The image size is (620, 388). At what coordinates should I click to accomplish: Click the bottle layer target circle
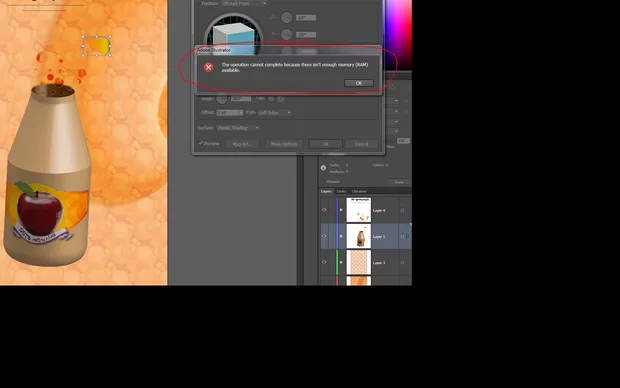(402, 236)
